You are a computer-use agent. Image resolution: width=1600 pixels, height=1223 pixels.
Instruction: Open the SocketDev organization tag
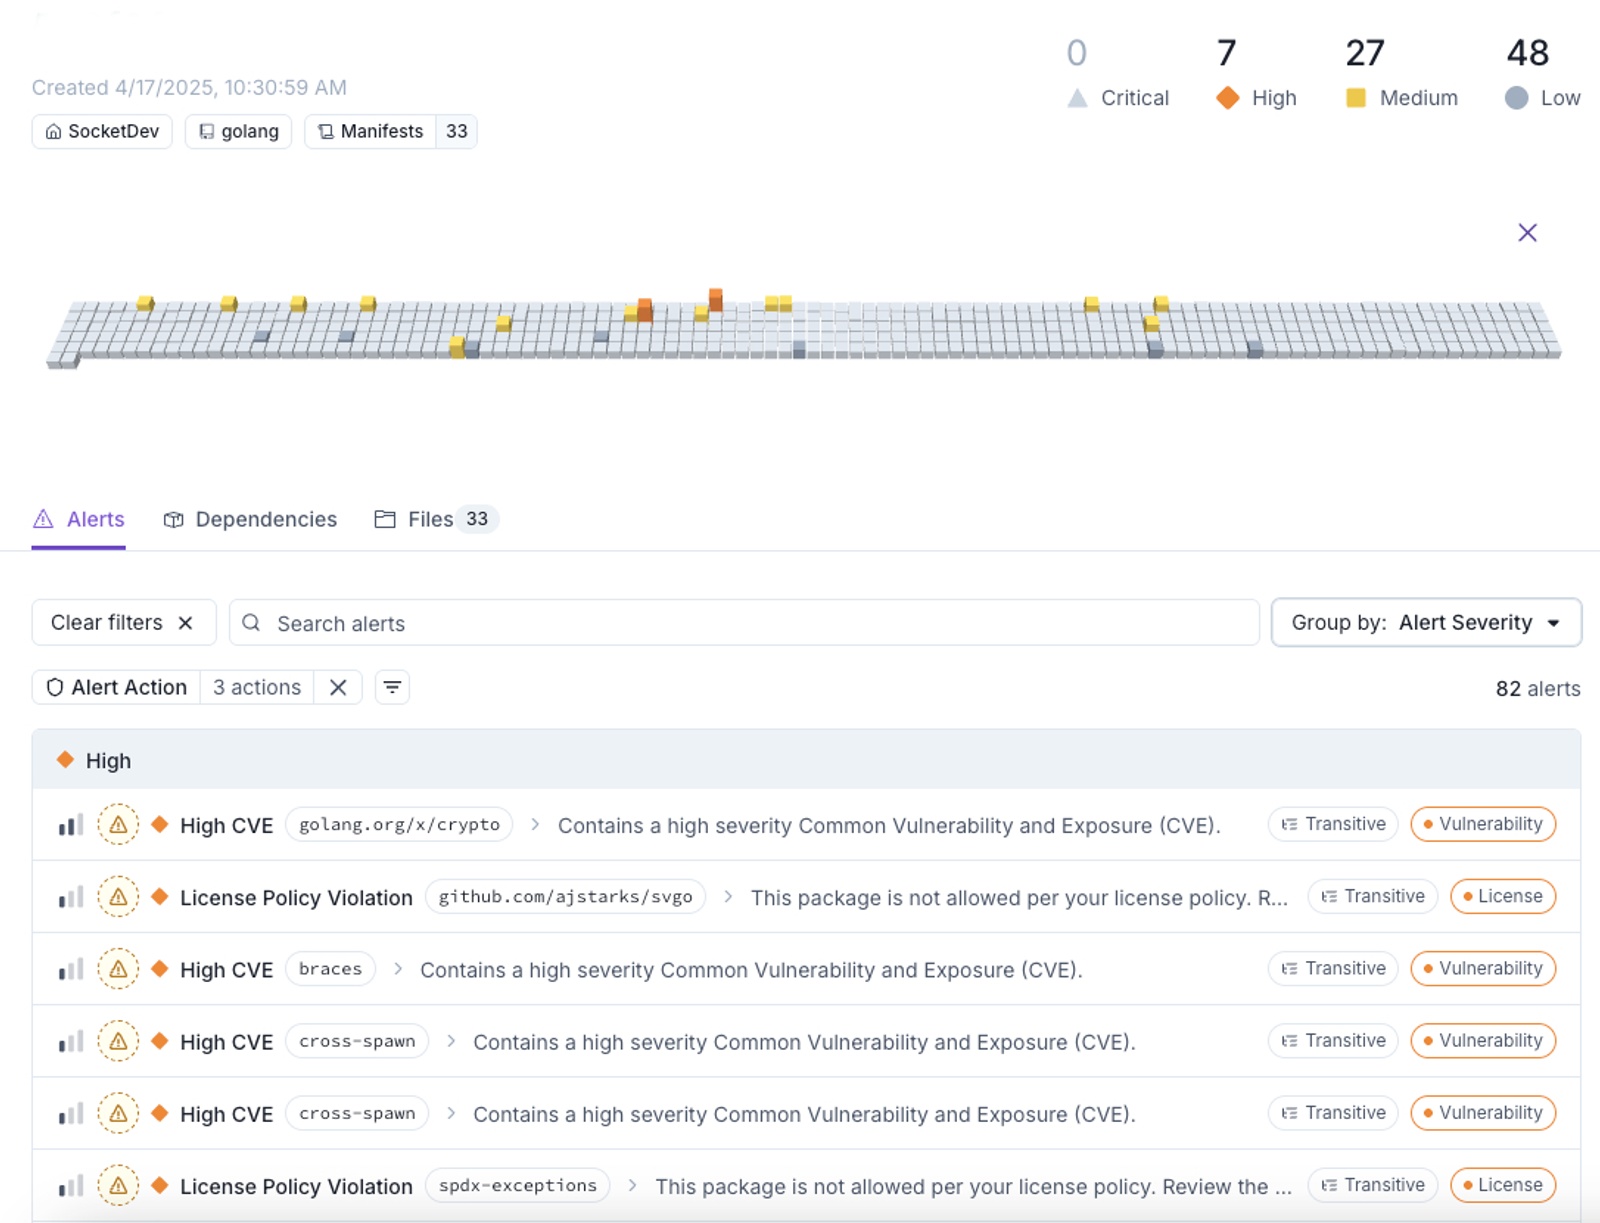[102, 131]
